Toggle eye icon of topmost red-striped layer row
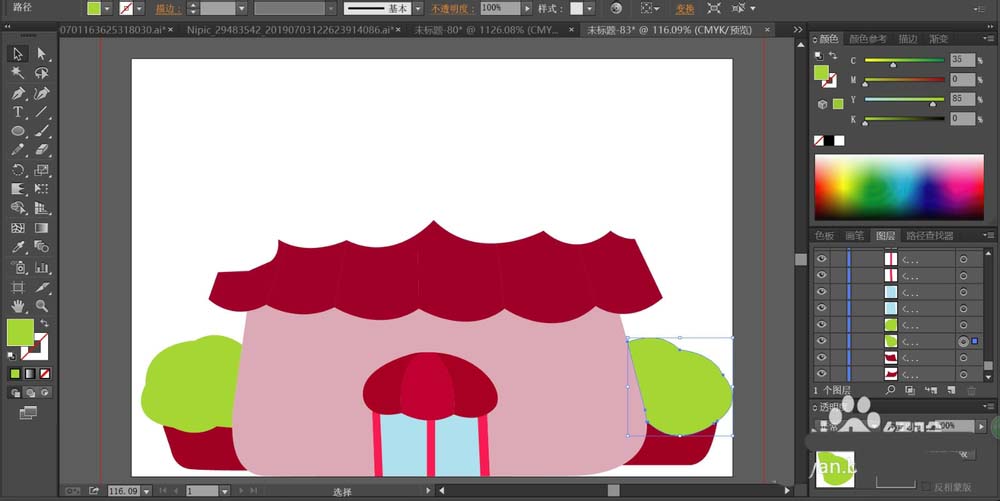 tap(821, 259)
